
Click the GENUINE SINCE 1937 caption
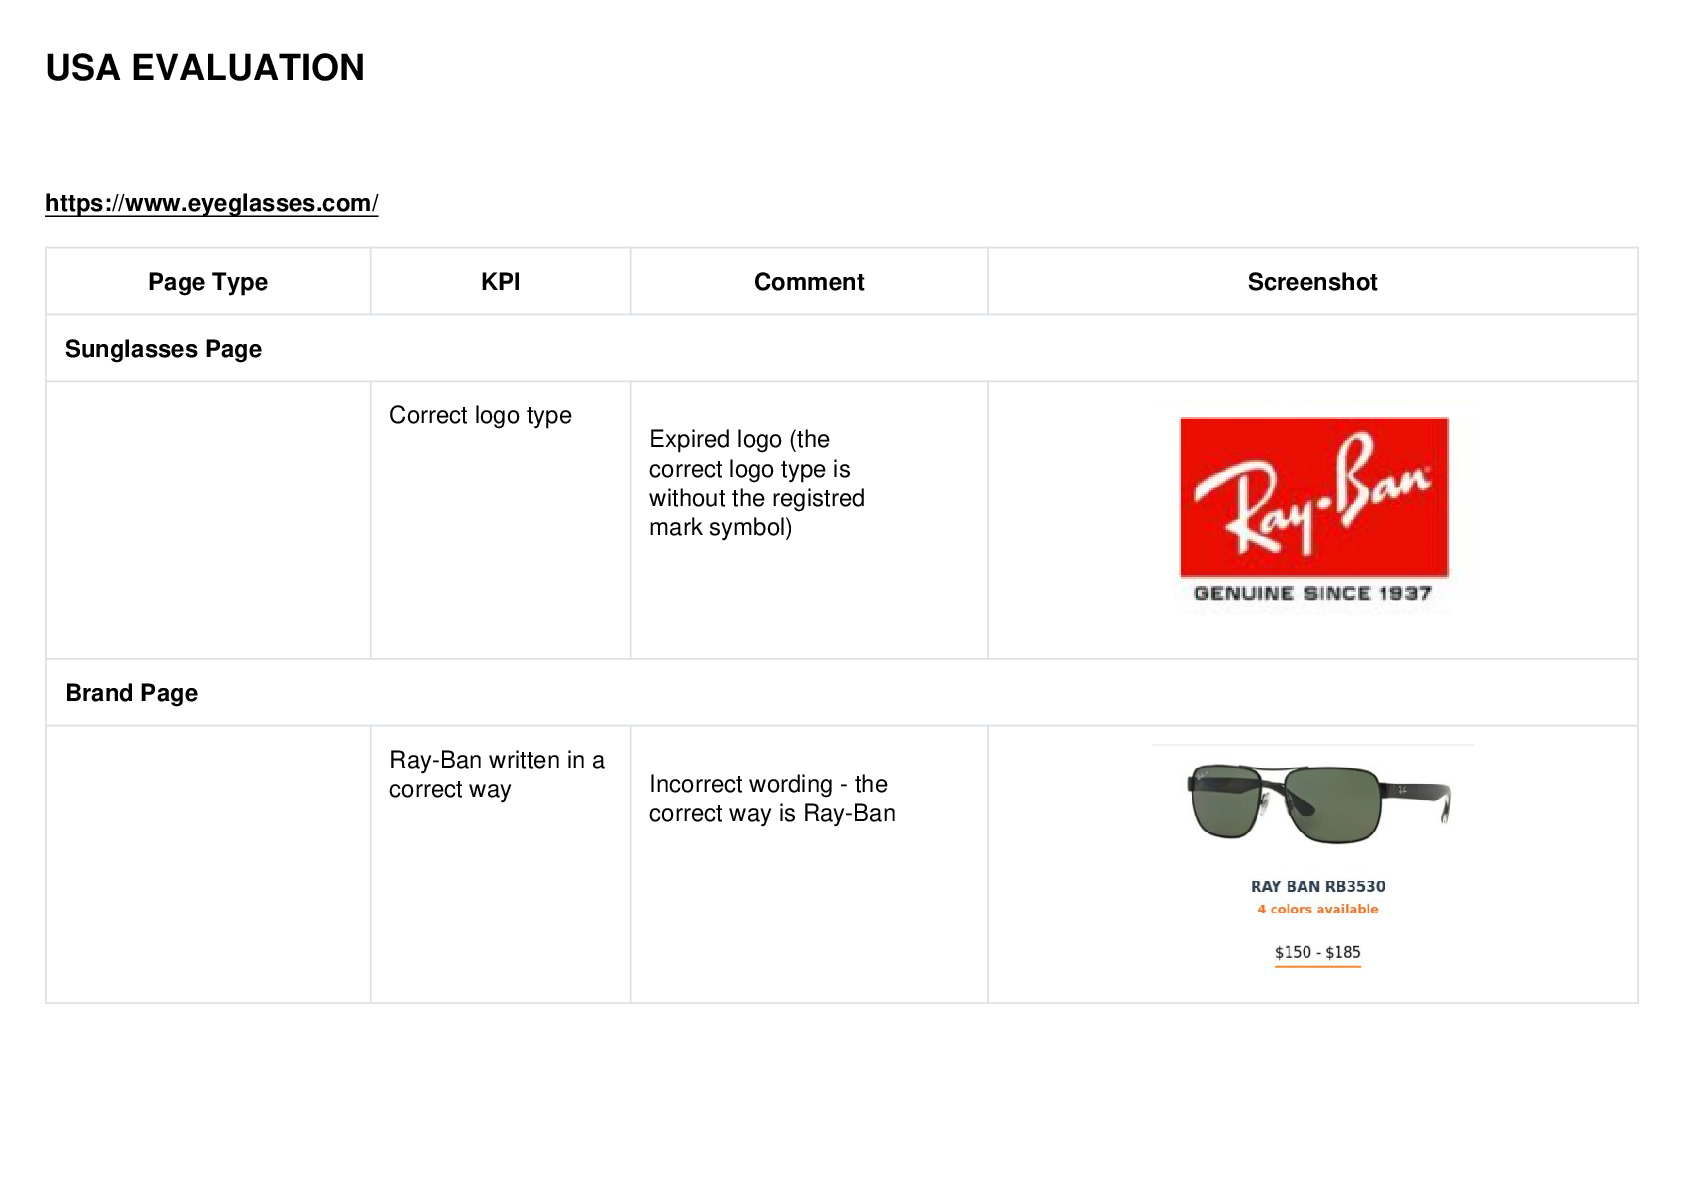pos(1313,593)
